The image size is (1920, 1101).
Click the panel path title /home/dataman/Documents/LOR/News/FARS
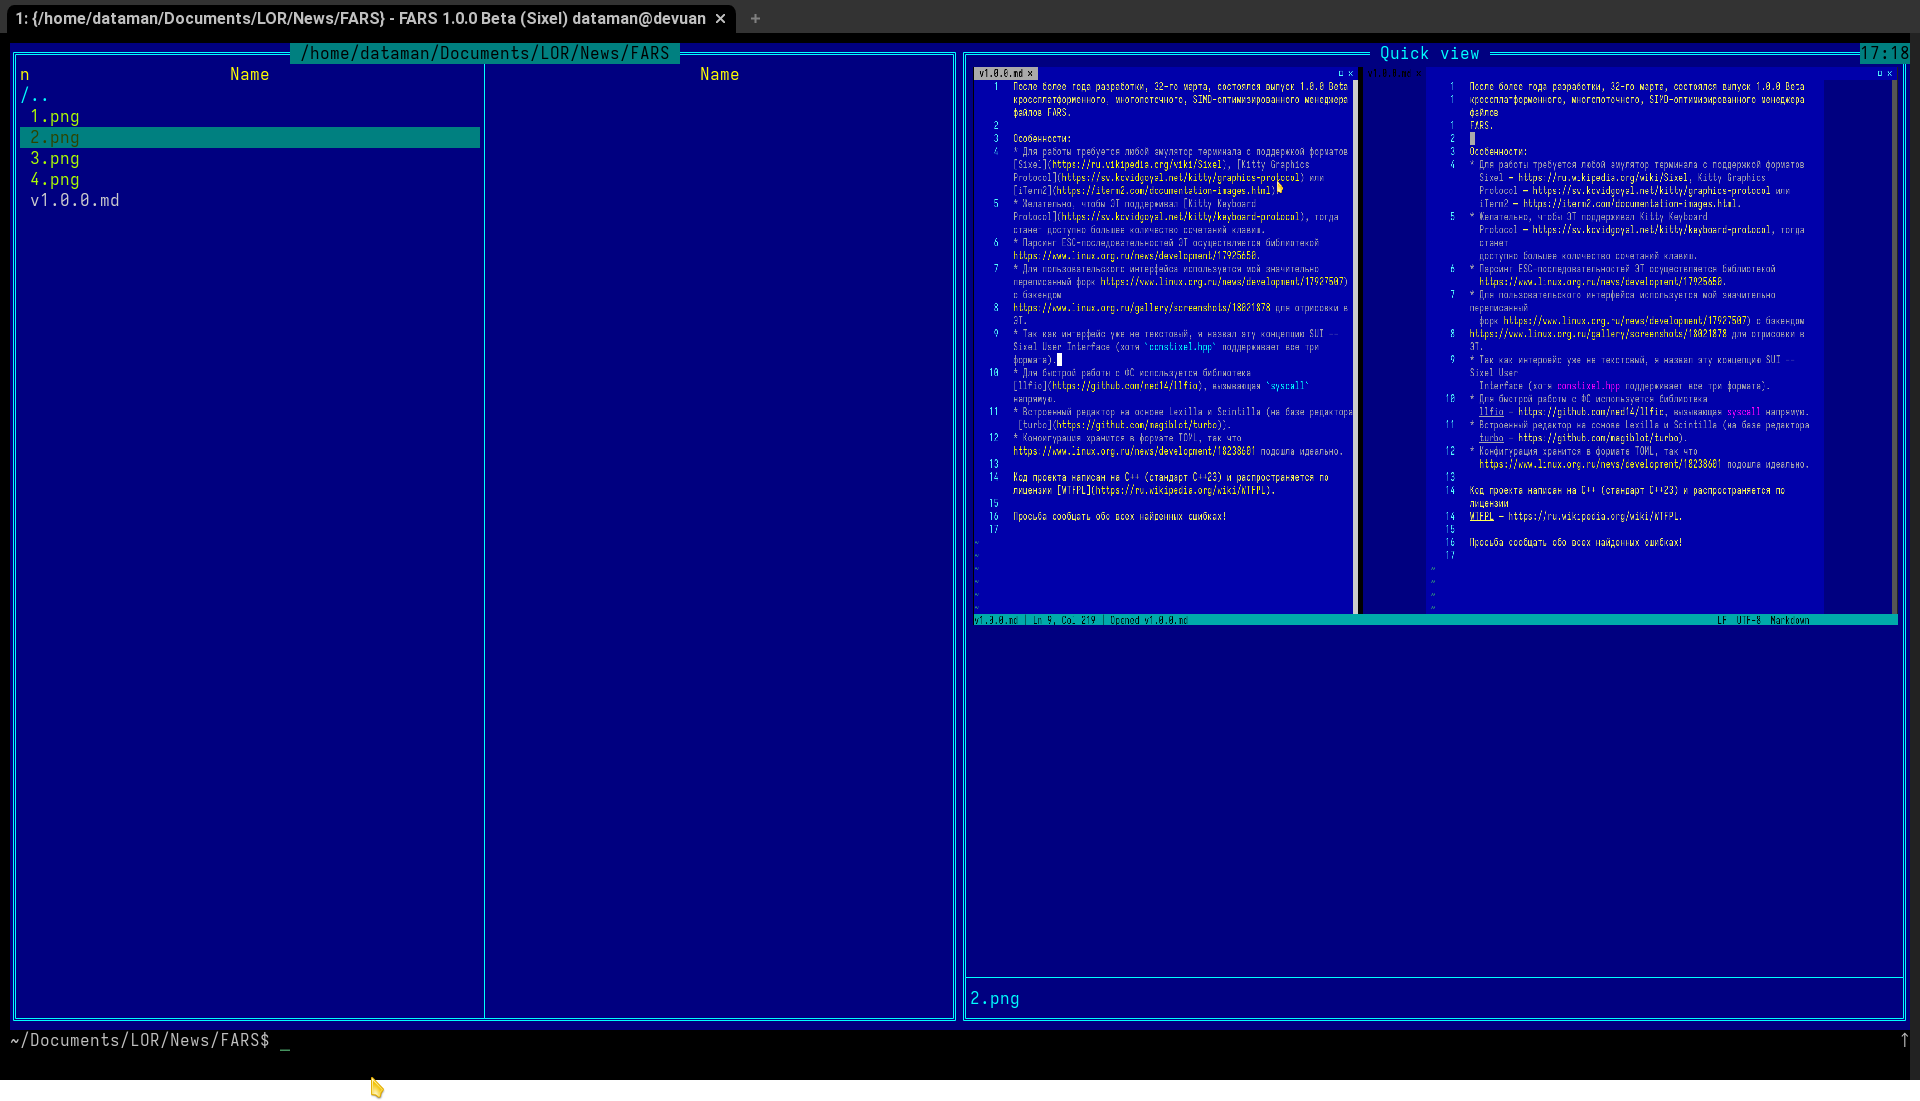point(485,54)
